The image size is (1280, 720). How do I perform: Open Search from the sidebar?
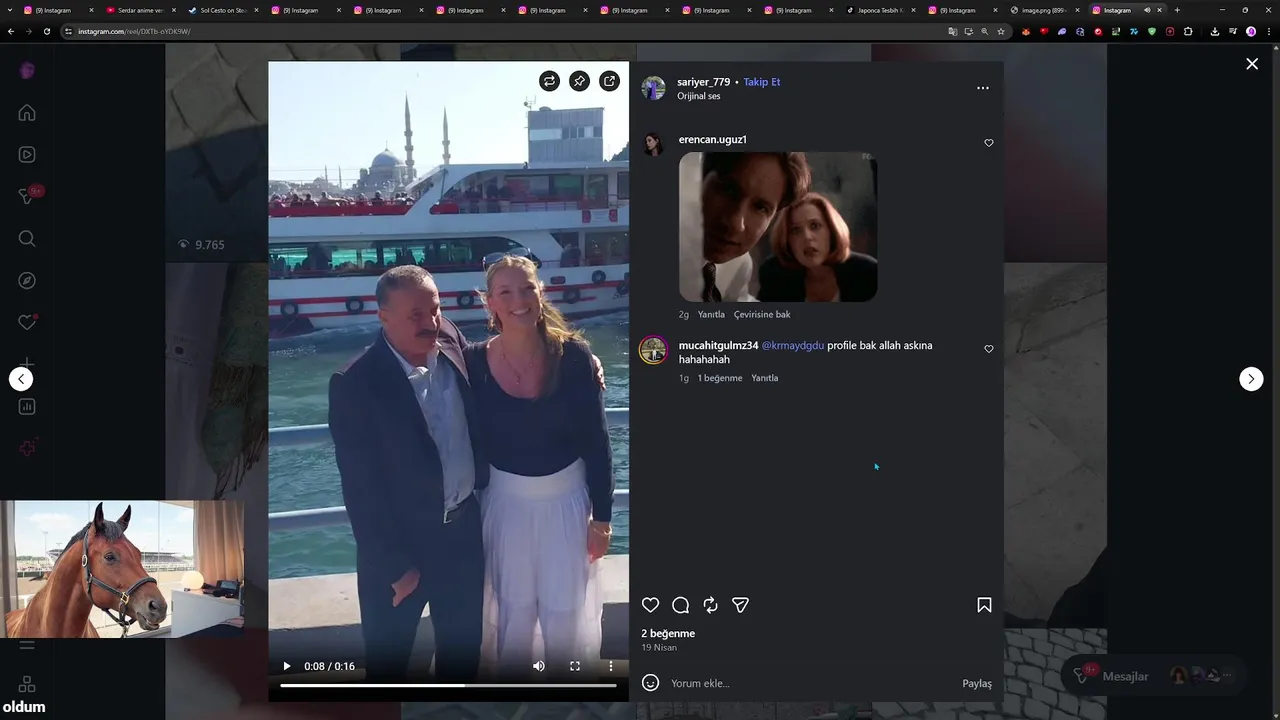tap(27, 239)
